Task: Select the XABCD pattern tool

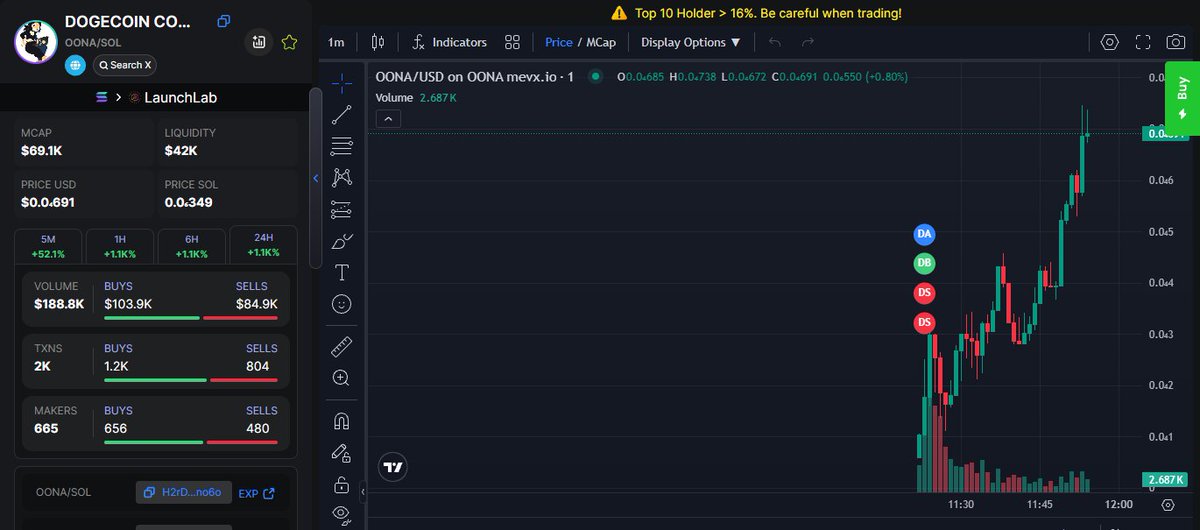Action: 342,178
